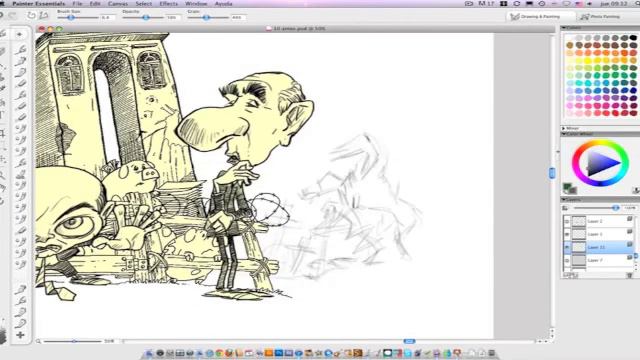Collapse the Color Wheel panel
Viewport: 640px width, 360px height.
pos(564,134)
